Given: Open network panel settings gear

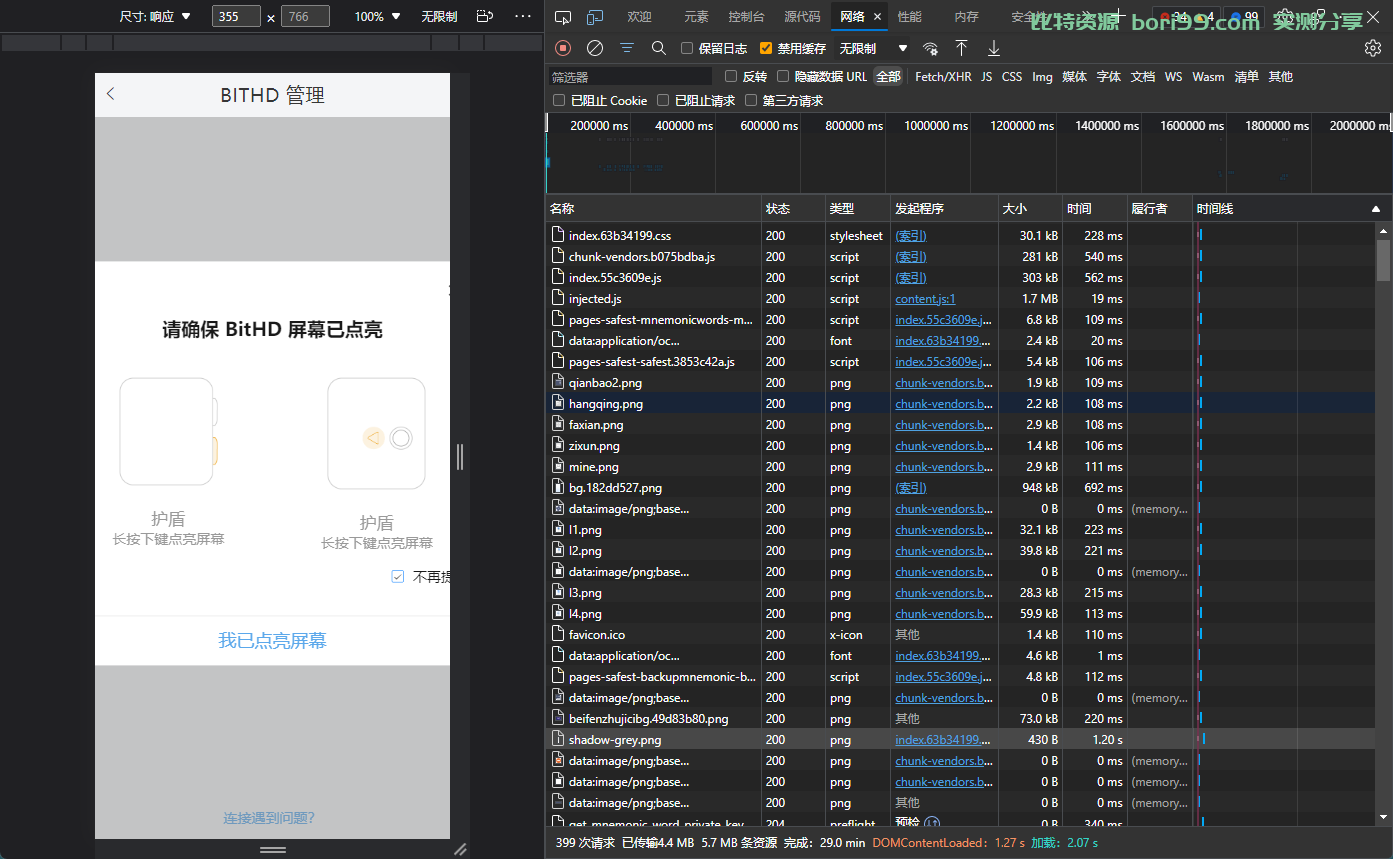Looking at the screenshot, I should point(1373,48).
